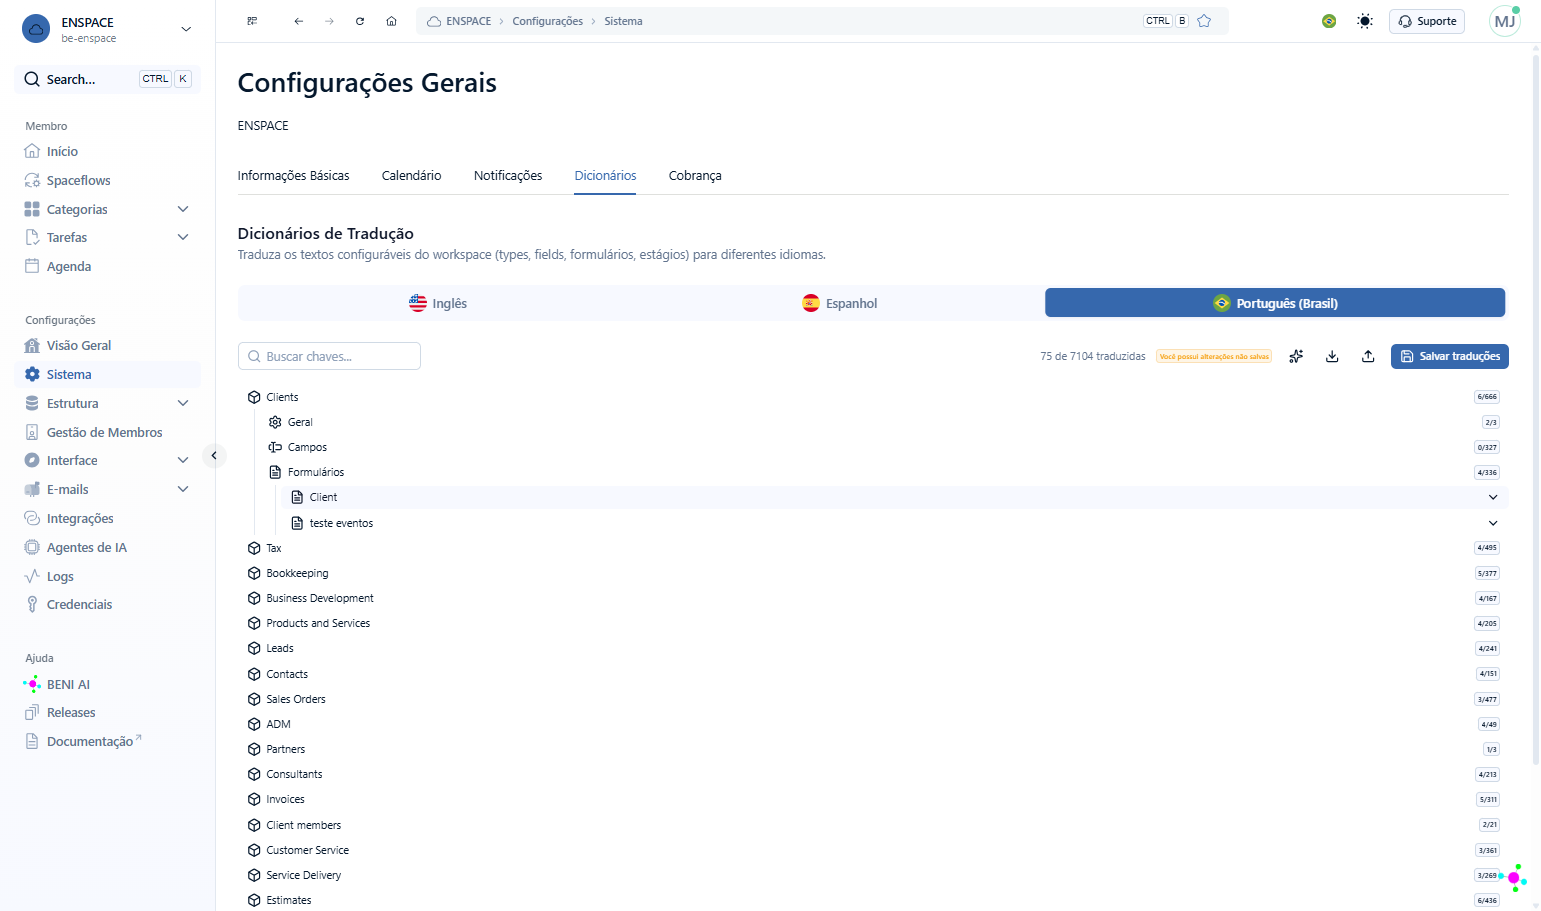Go forward using the right arrow icon
This screenshot has height=911, width=1541.
coord(329,21)
